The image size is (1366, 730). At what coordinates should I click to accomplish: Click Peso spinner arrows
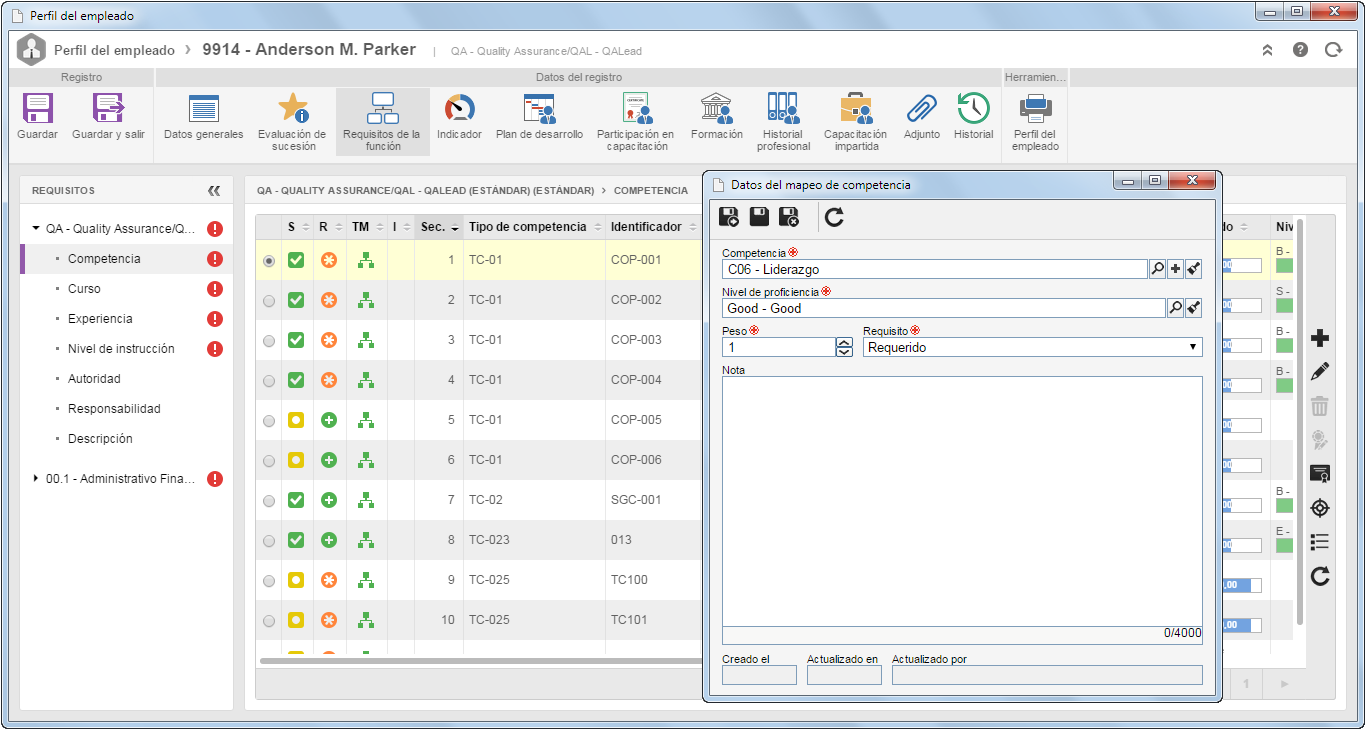[x=844, y=347]
